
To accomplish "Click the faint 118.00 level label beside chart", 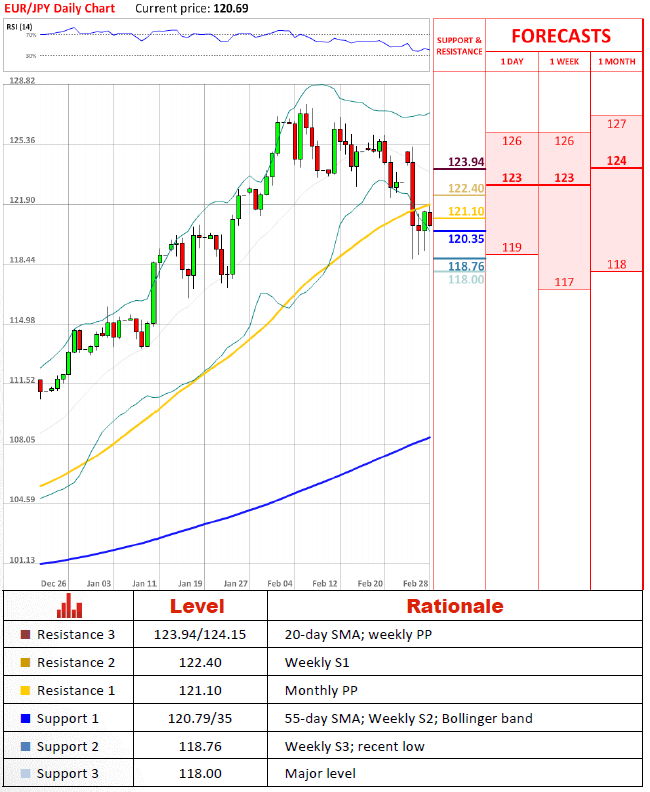I will pyautogui.click(x=466, y=279).
